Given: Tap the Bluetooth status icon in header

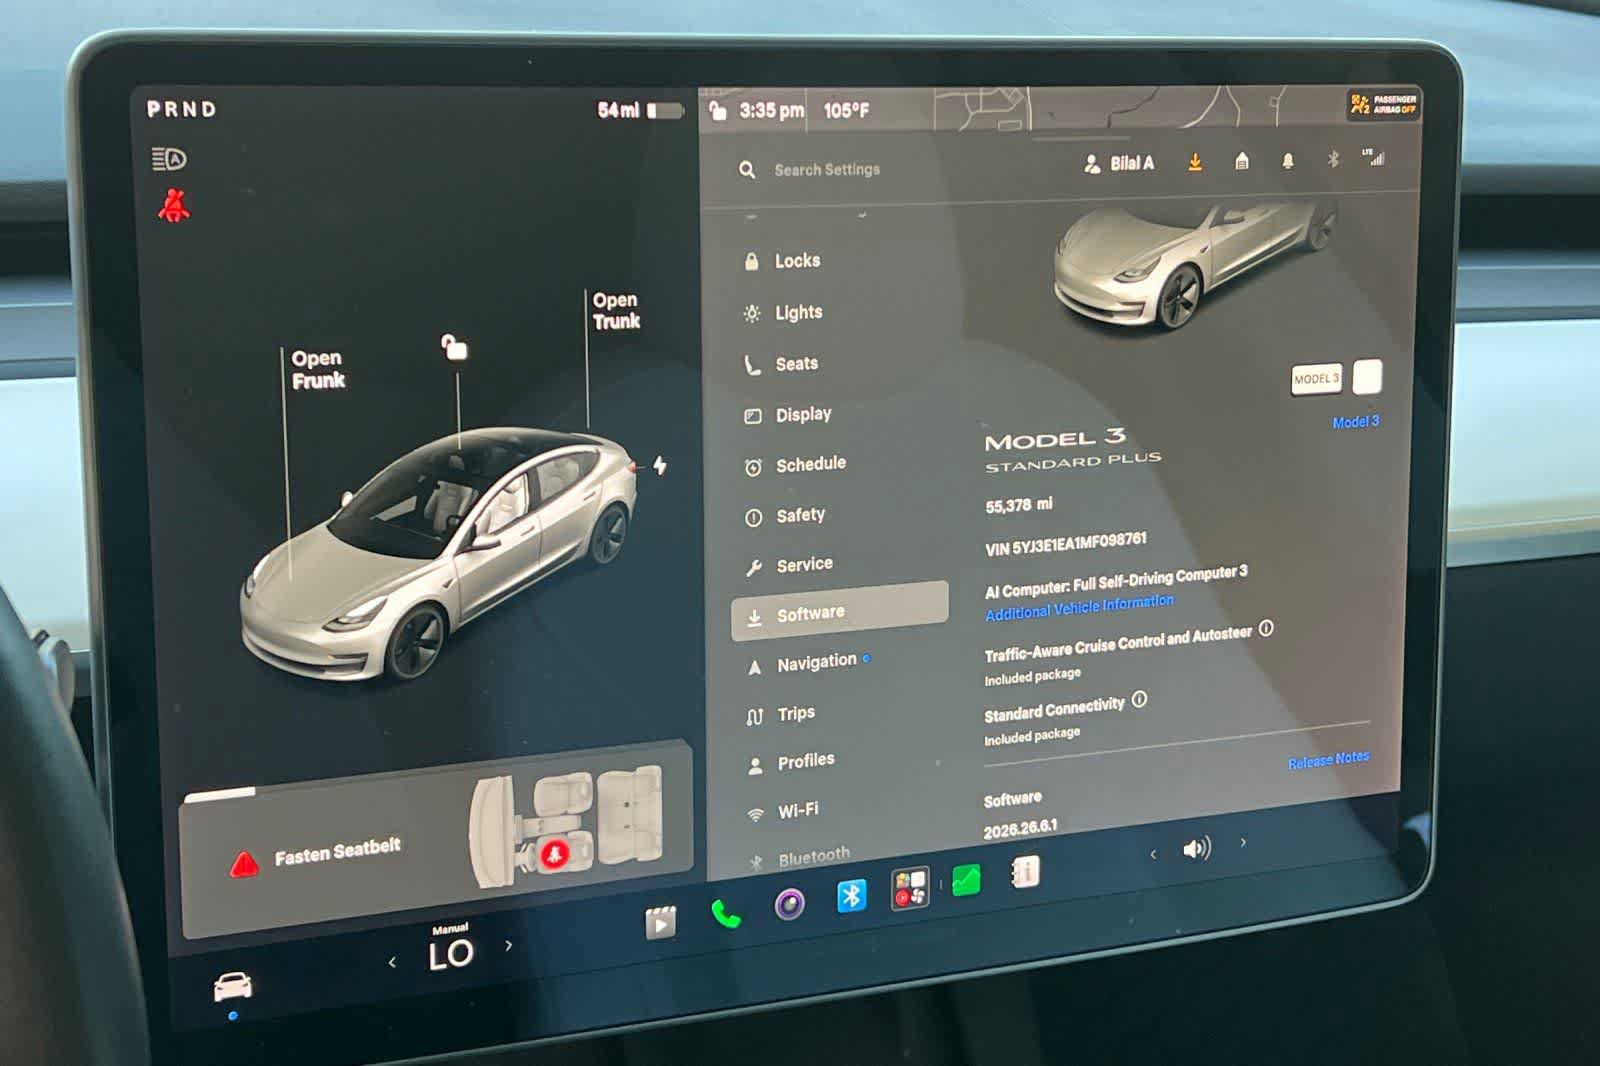Looking at the screenshot, I should click(1332, 158).
